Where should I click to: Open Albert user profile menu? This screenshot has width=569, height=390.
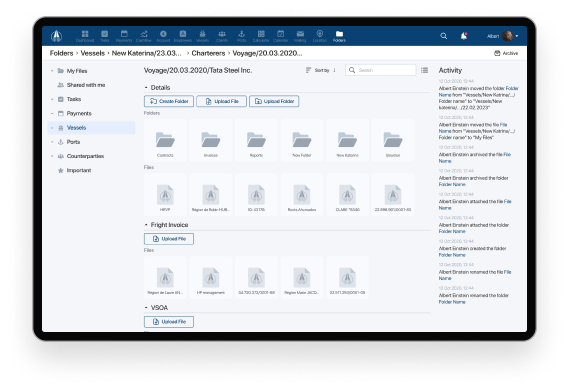click(x=503, y=36)
